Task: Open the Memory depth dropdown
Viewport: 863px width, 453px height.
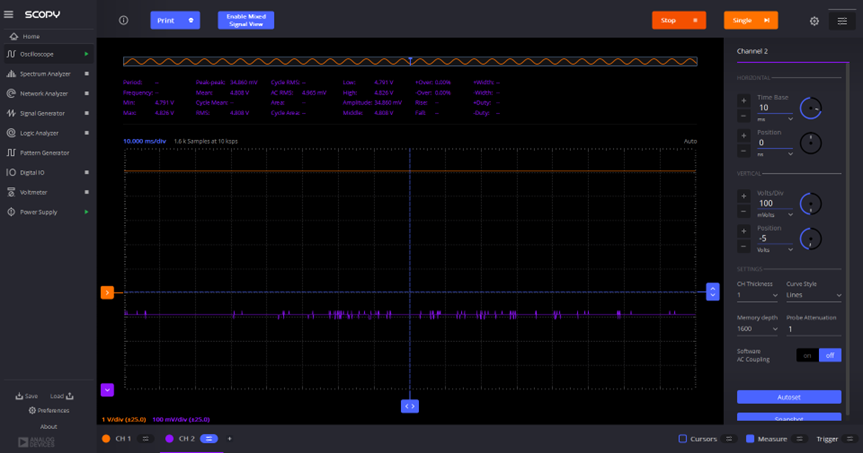Action: 757,329
